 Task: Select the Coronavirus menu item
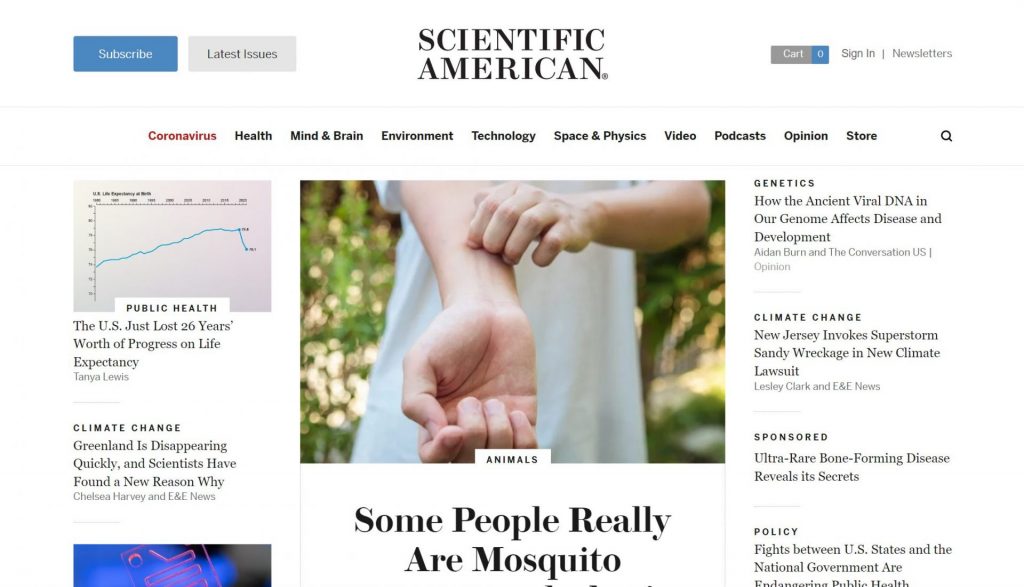pos(182,136)
